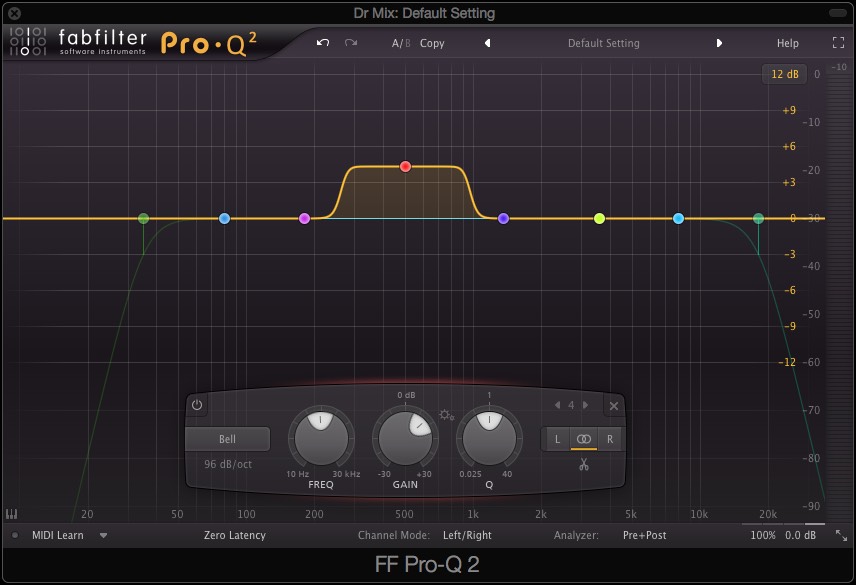This screenshot has height=585, width=856.
Task: Open the 12 dB display range selector
Action: 784,74
